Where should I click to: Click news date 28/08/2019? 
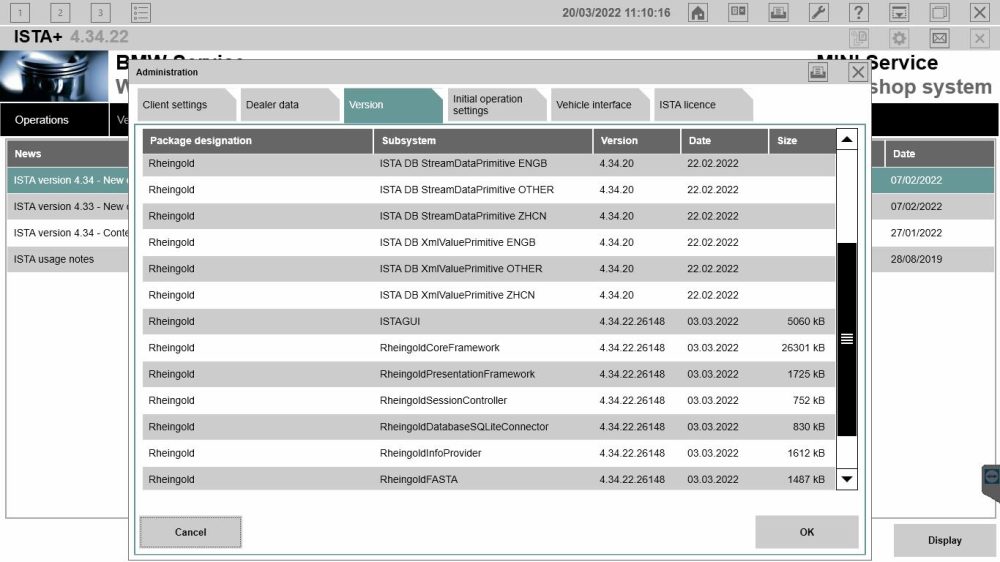[916, 260]
